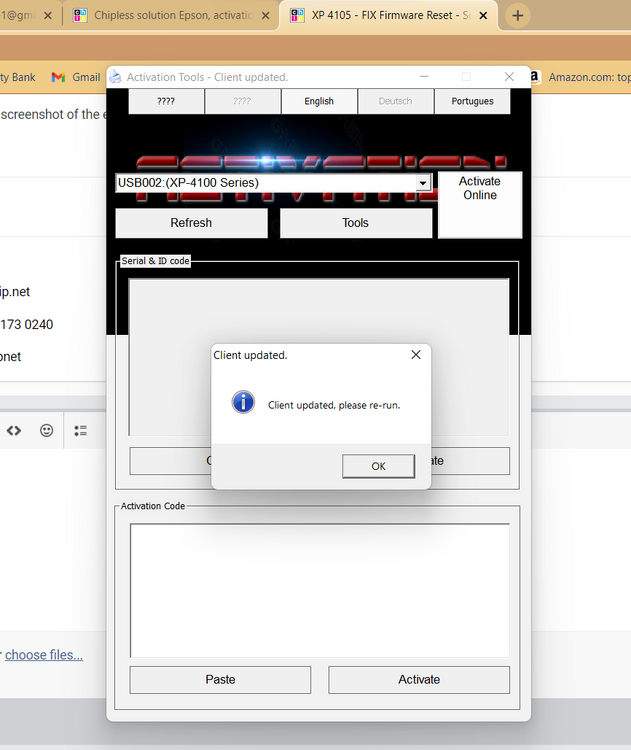Close the Client updated message dialog
This screenshot has height=750, width=631.
(416, 354)
